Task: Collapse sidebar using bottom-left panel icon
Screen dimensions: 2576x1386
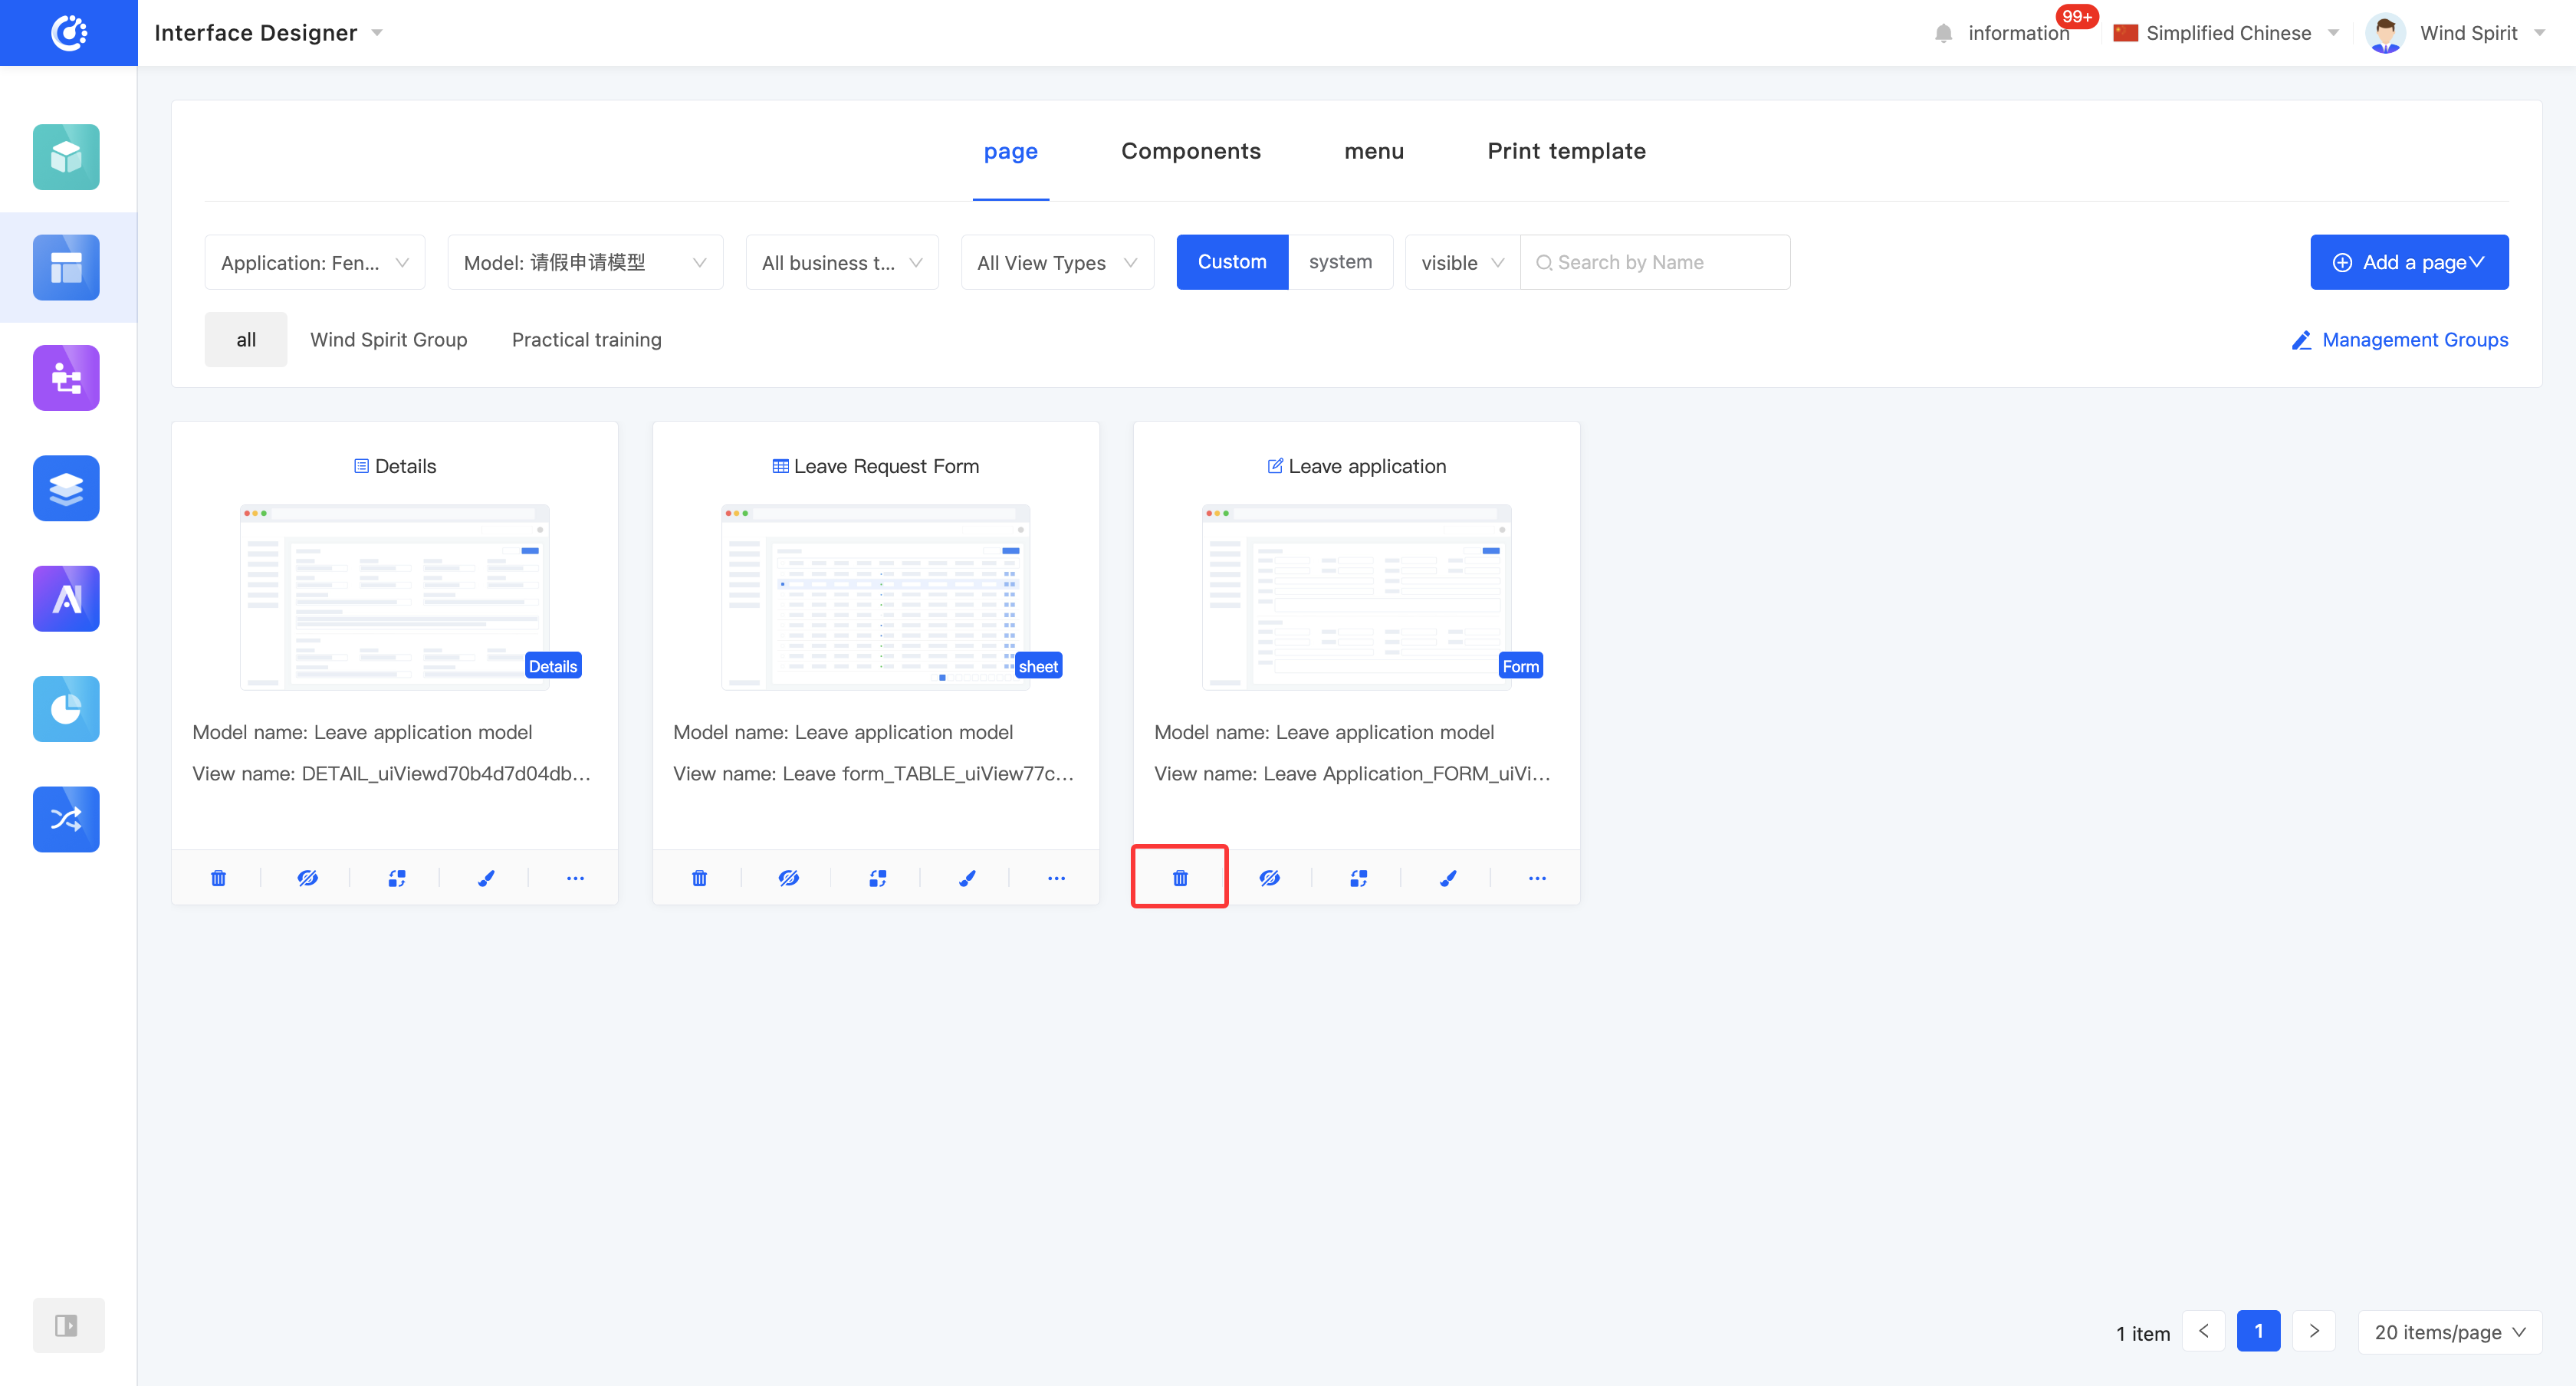Action: [x=67, y=1325]
